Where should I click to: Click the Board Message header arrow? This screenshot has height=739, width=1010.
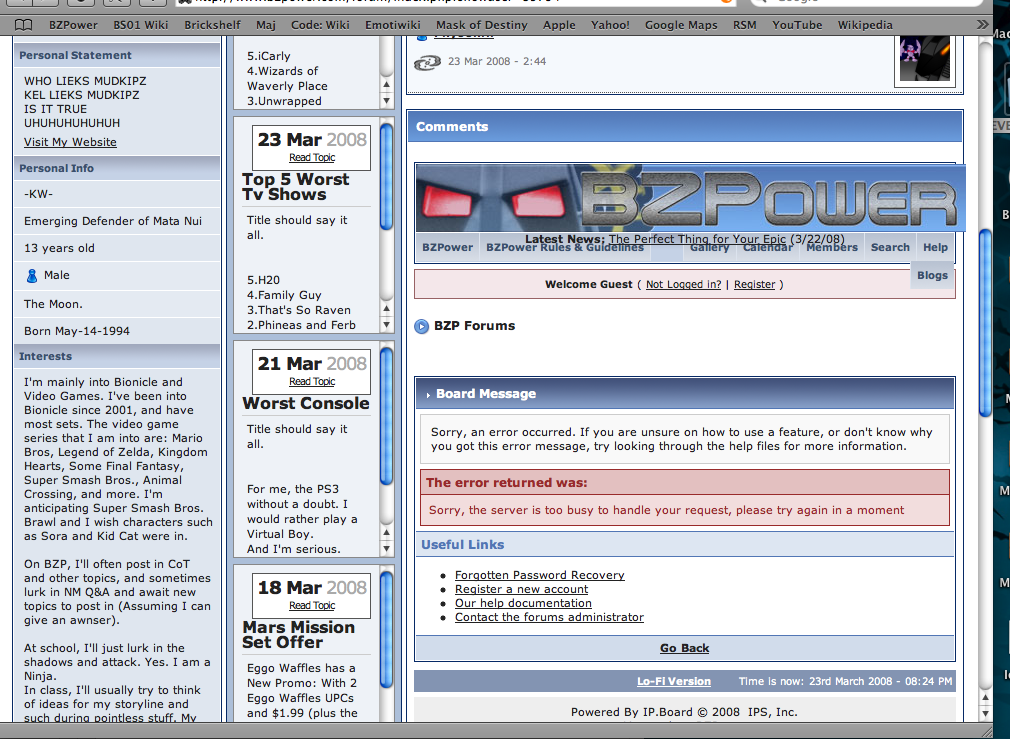[x=428, y=395]
